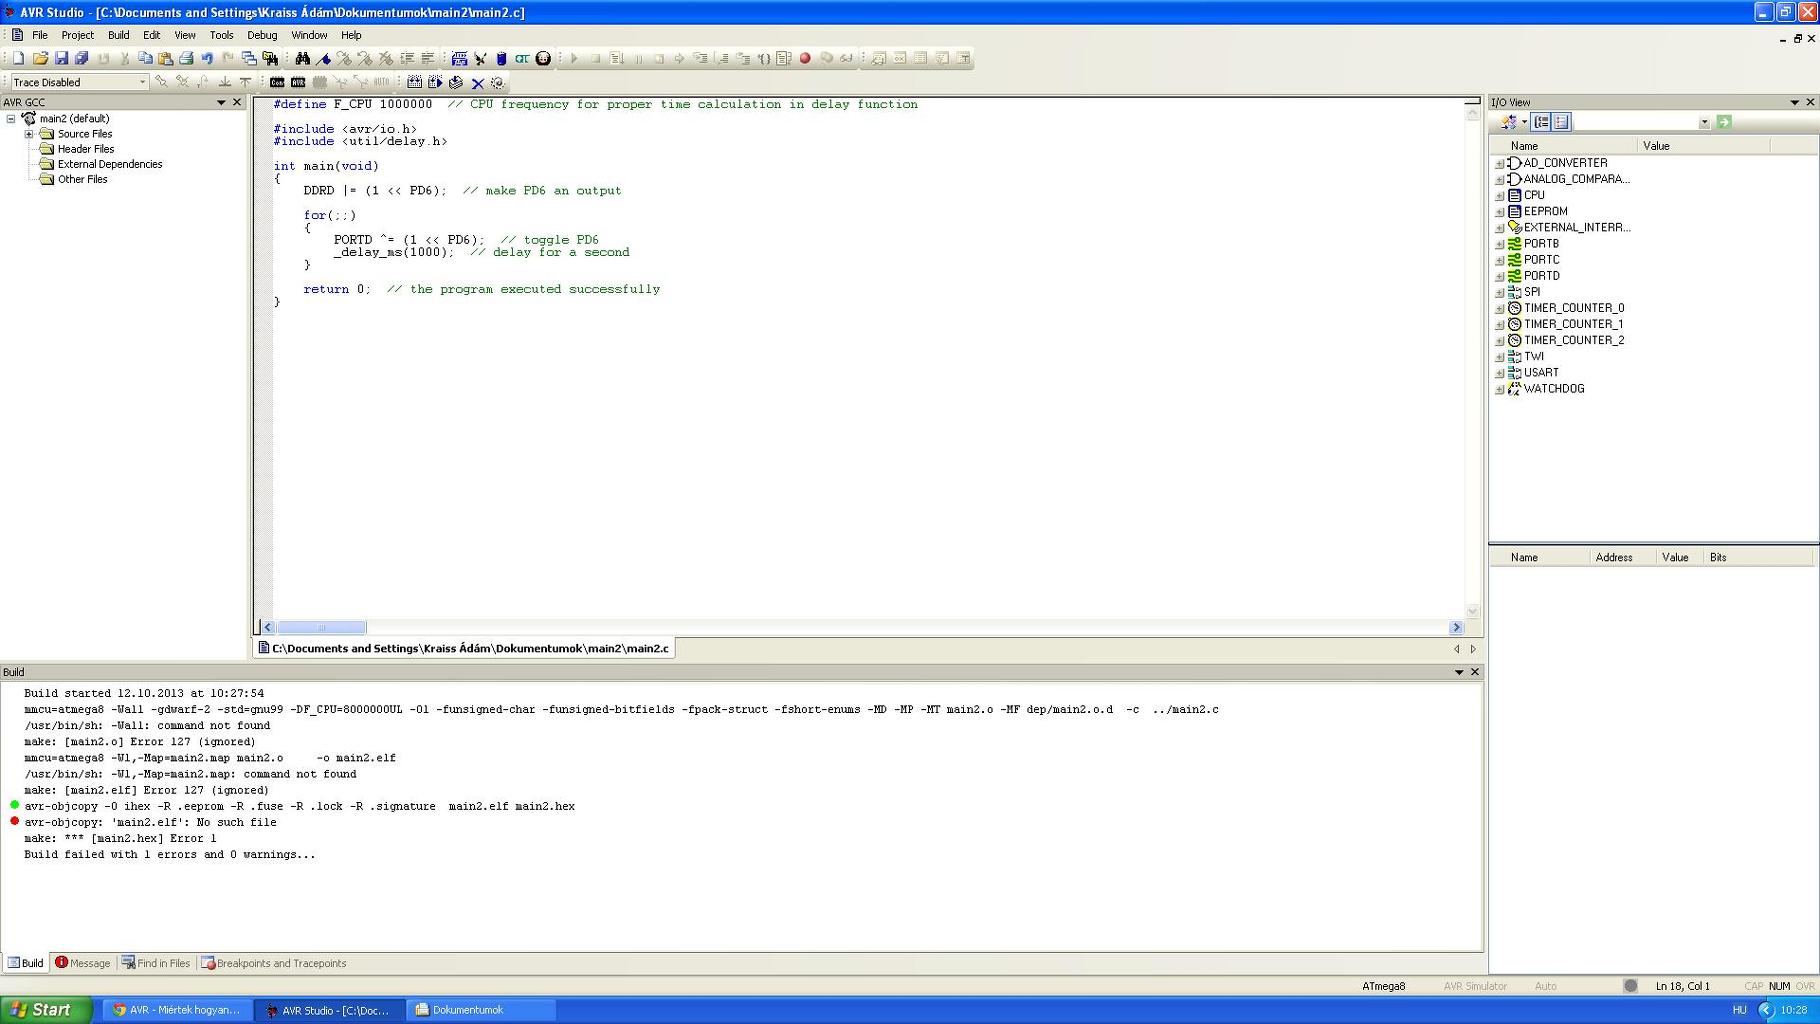Open the Project menu
Screen dimensions: 1820x1024
tap(77, 35)
